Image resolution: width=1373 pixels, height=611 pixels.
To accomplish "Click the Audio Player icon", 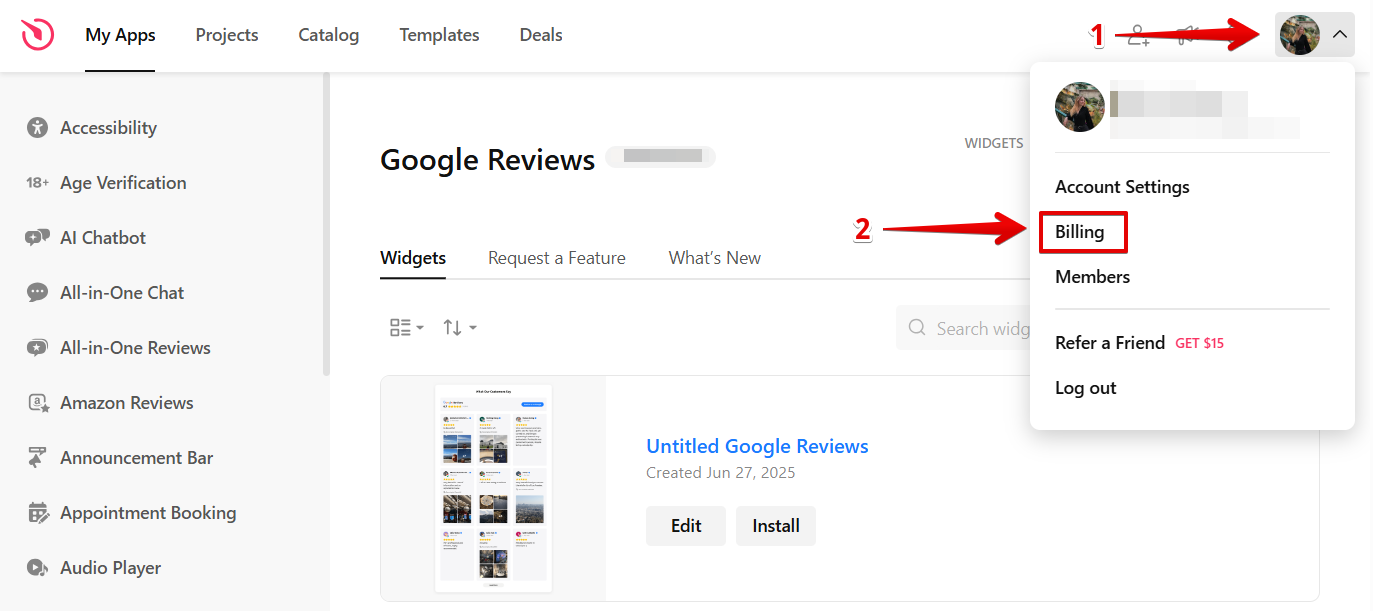I will (x=38, y=568).
